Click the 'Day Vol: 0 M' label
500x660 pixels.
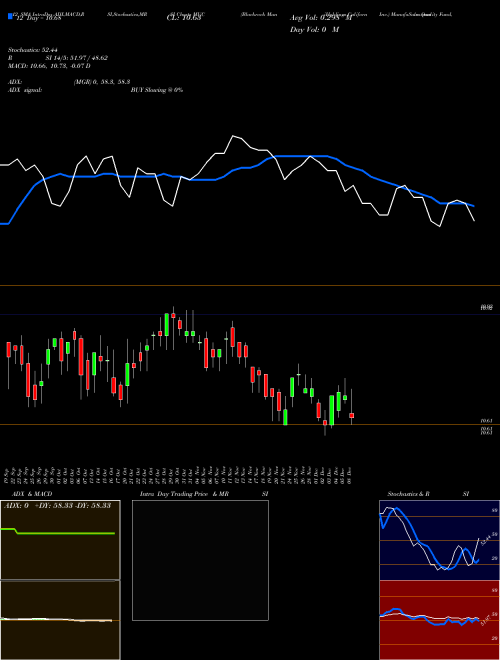pyautogui.click(x=314, y=30)
